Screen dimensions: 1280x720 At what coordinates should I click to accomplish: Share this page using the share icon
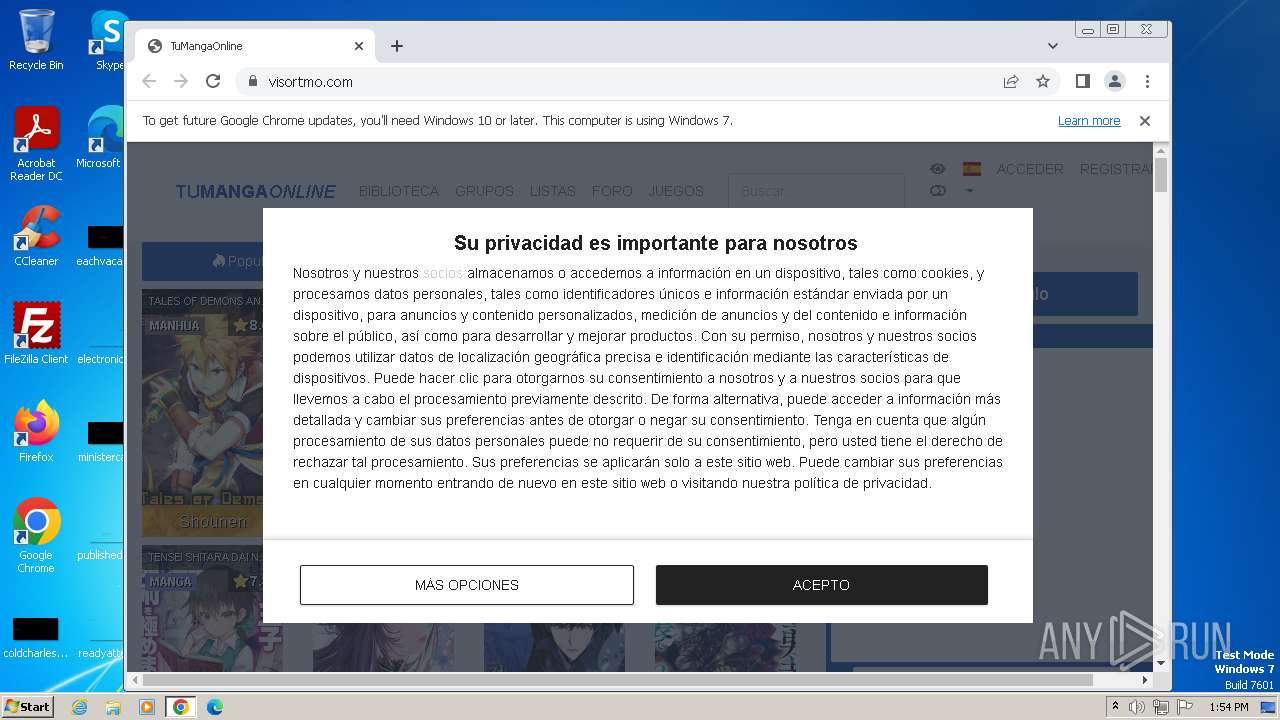(x=1011, y=82)
